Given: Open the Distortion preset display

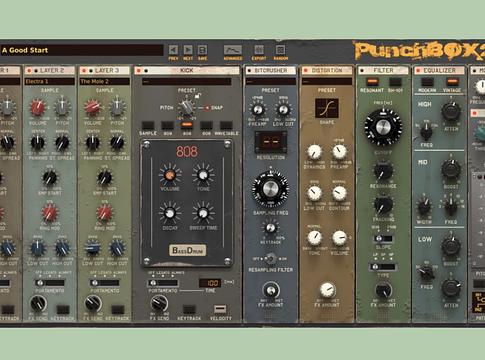Looking at the screenshot, I should (x=327, y=82).
